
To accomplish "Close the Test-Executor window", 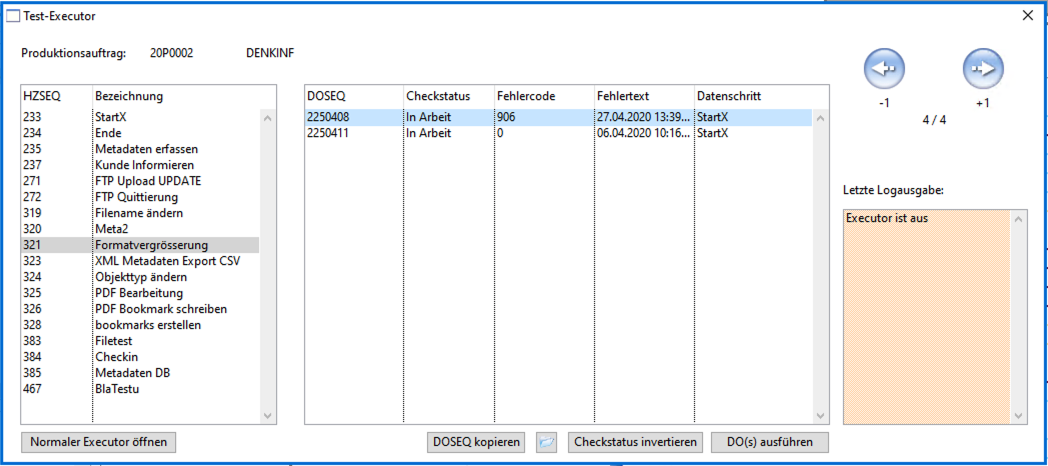I will pos(1027,16).
